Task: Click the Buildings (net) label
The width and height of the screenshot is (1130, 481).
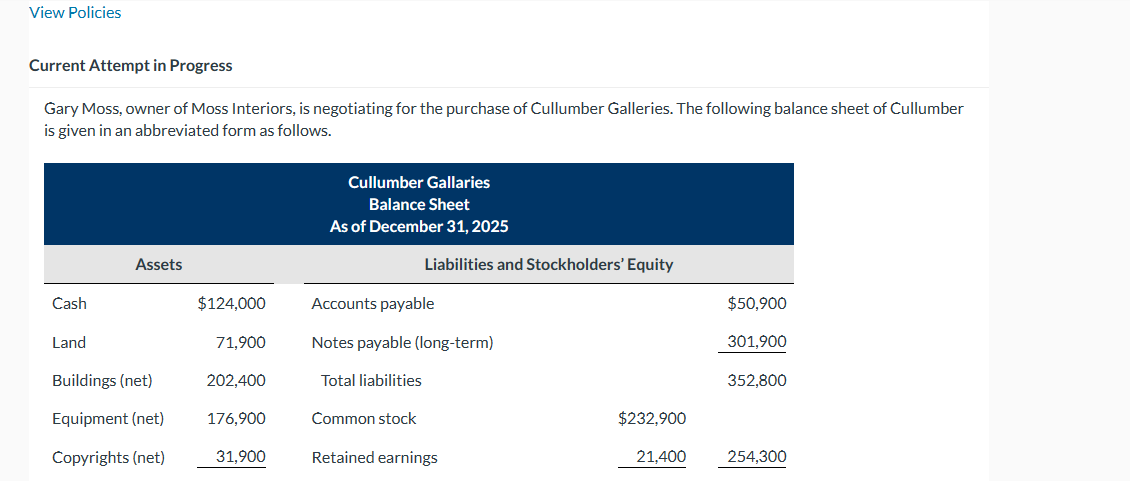Action: coord(102,380)
